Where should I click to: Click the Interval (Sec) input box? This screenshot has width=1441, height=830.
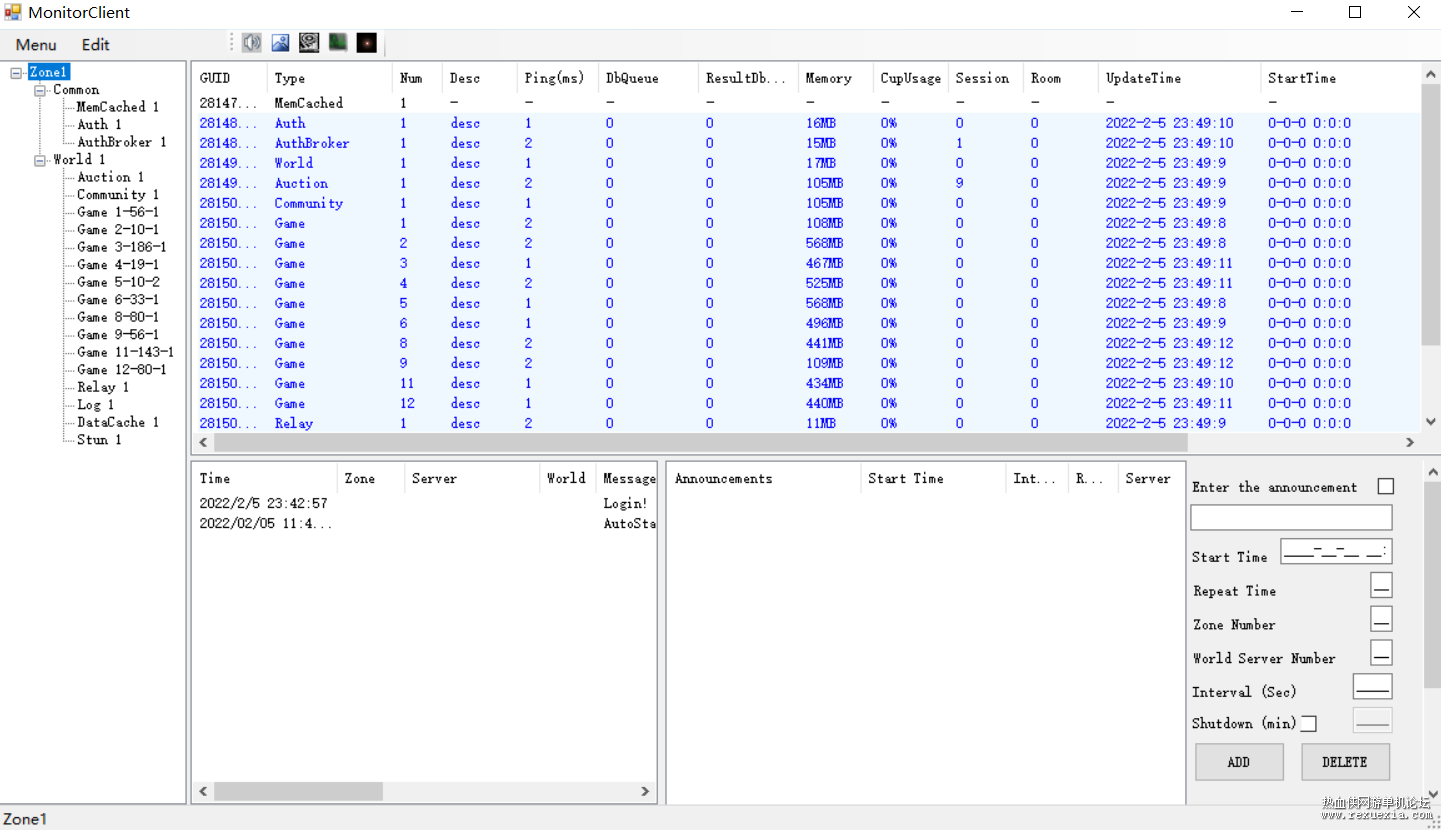[1372, 688]
